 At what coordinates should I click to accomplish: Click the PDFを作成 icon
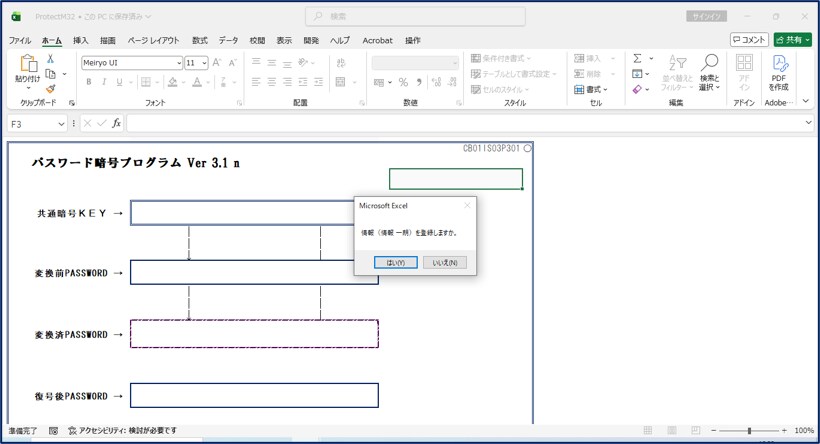pos(779,72)
